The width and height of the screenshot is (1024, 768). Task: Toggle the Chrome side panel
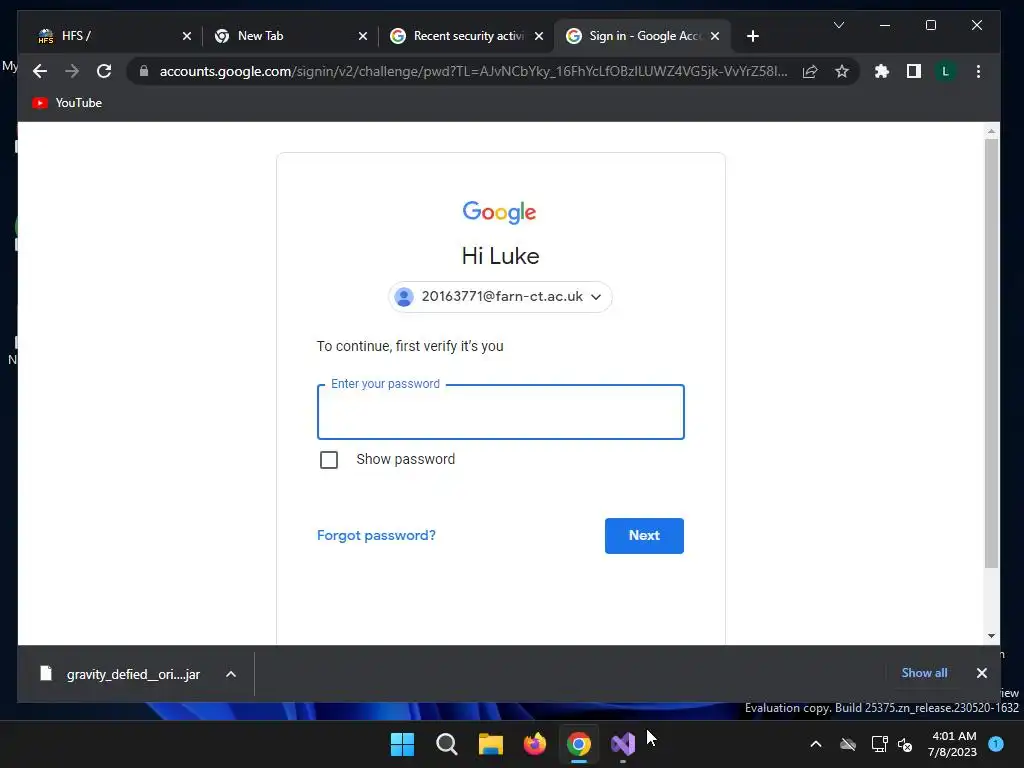[x=914, y=71]
